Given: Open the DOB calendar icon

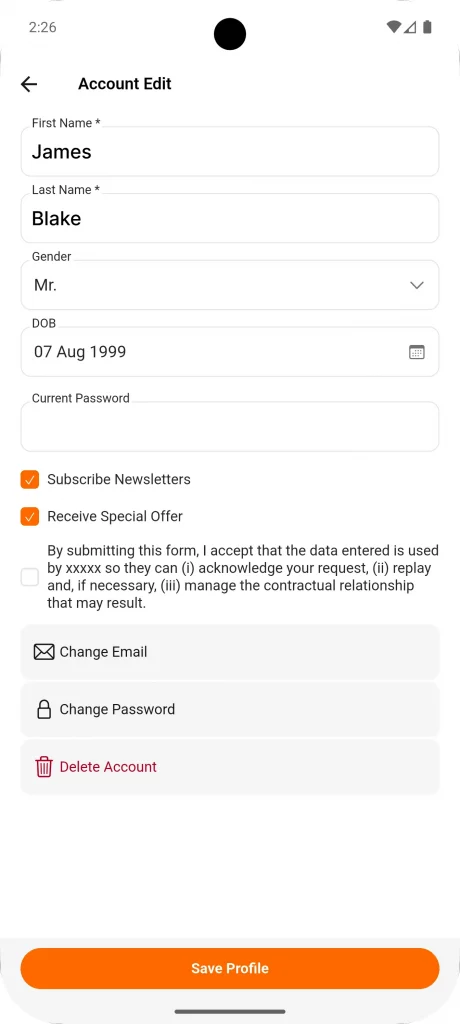Looking at the screenshot, I should [x=417, y=352].
